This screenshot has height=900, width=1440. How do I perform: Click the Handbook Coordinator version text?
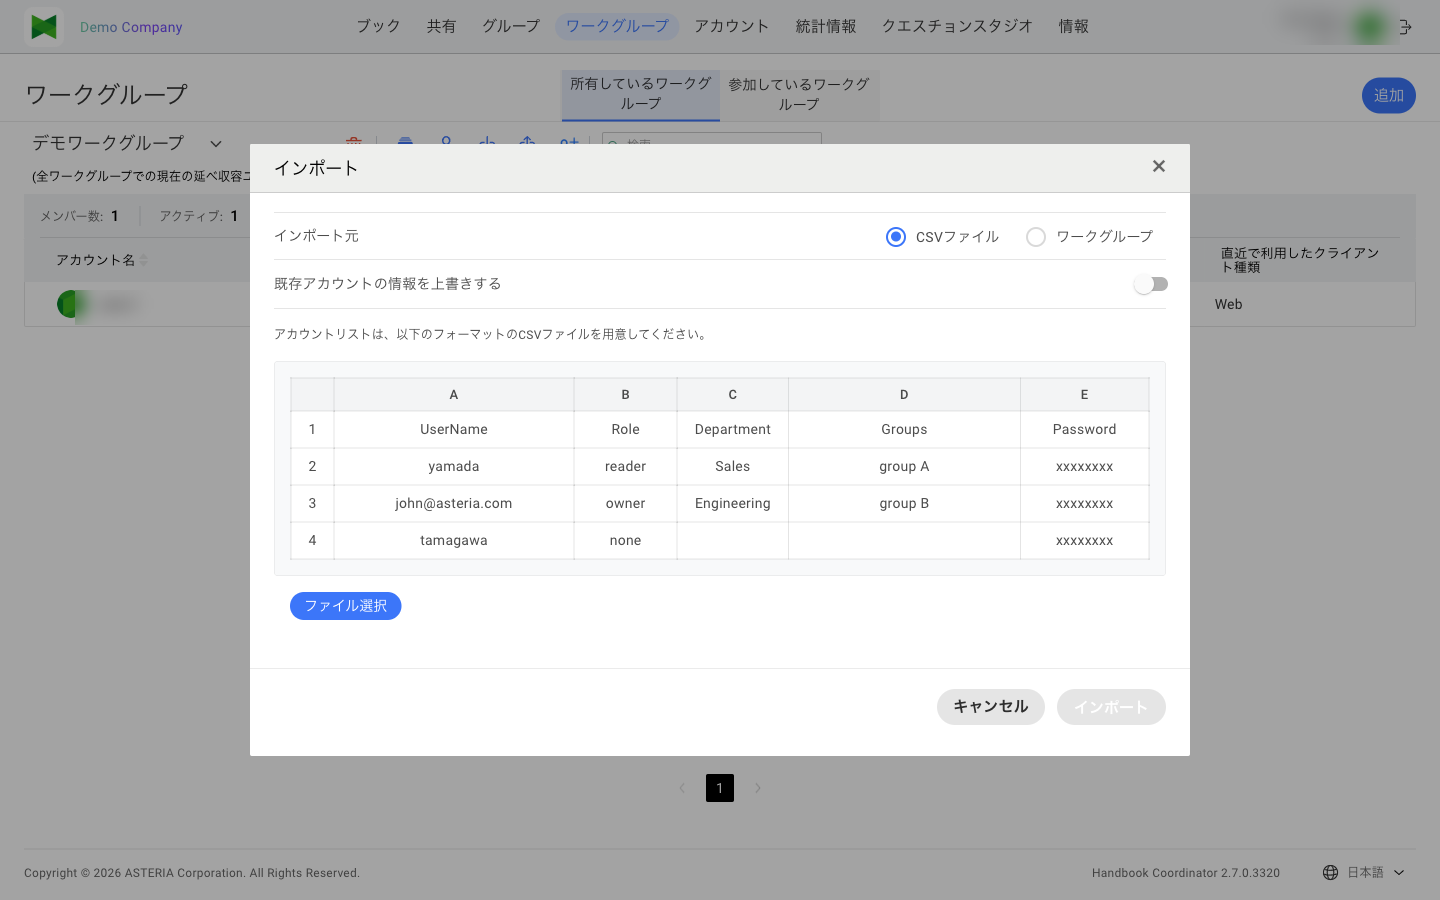click(x=1186, y=873)
